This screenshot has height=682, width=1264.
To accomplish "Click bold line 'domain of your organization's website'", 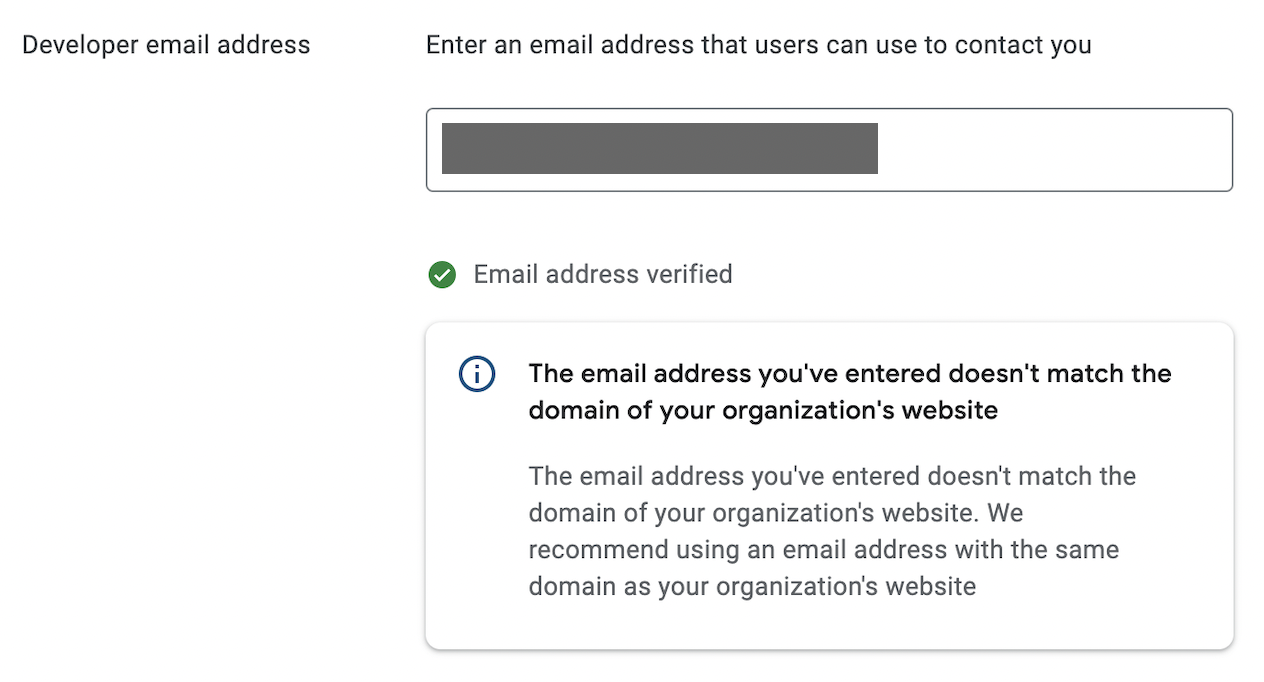I will [763, 411].
